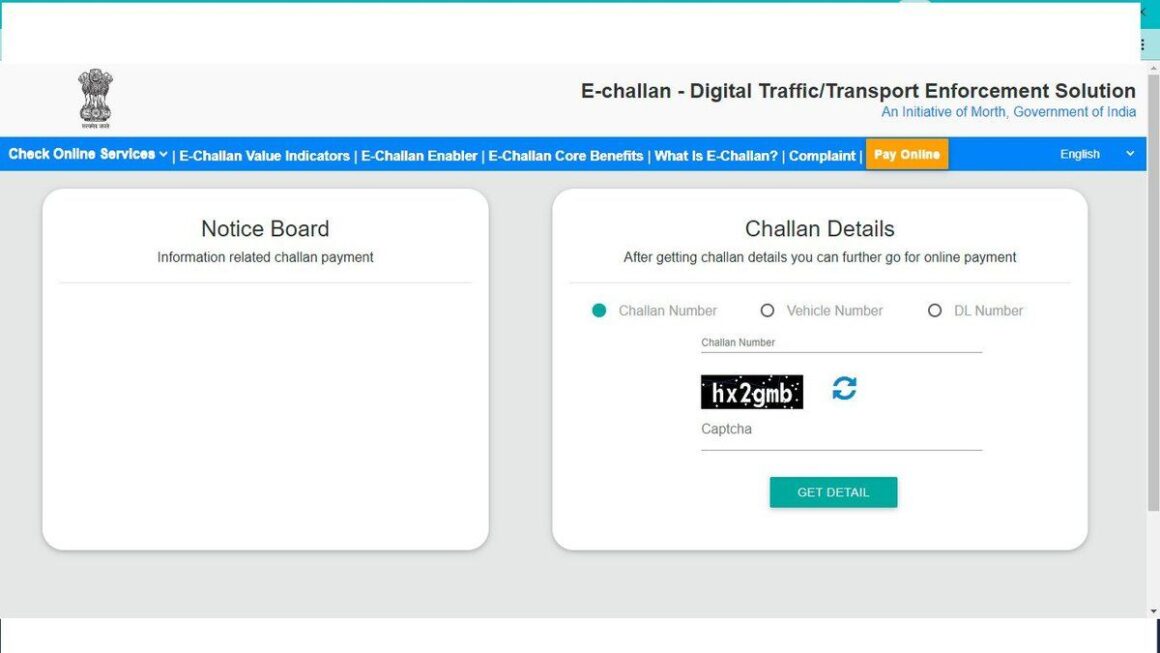Select the Vehicle Number radio button
Viewport: 1160px width, 653px height.
tap(767, 310)
